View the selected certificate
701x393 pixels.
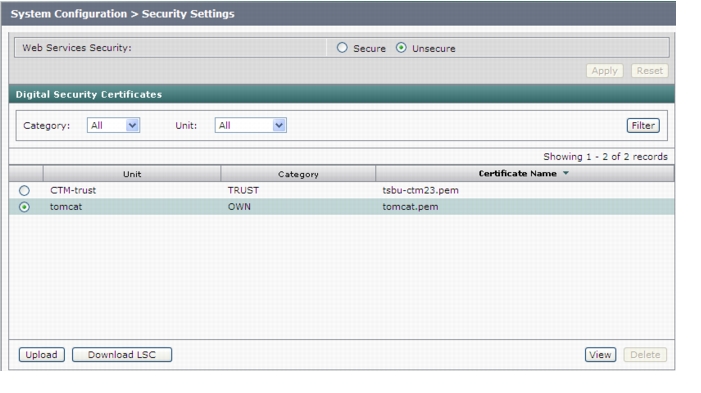tap(600, 355)
